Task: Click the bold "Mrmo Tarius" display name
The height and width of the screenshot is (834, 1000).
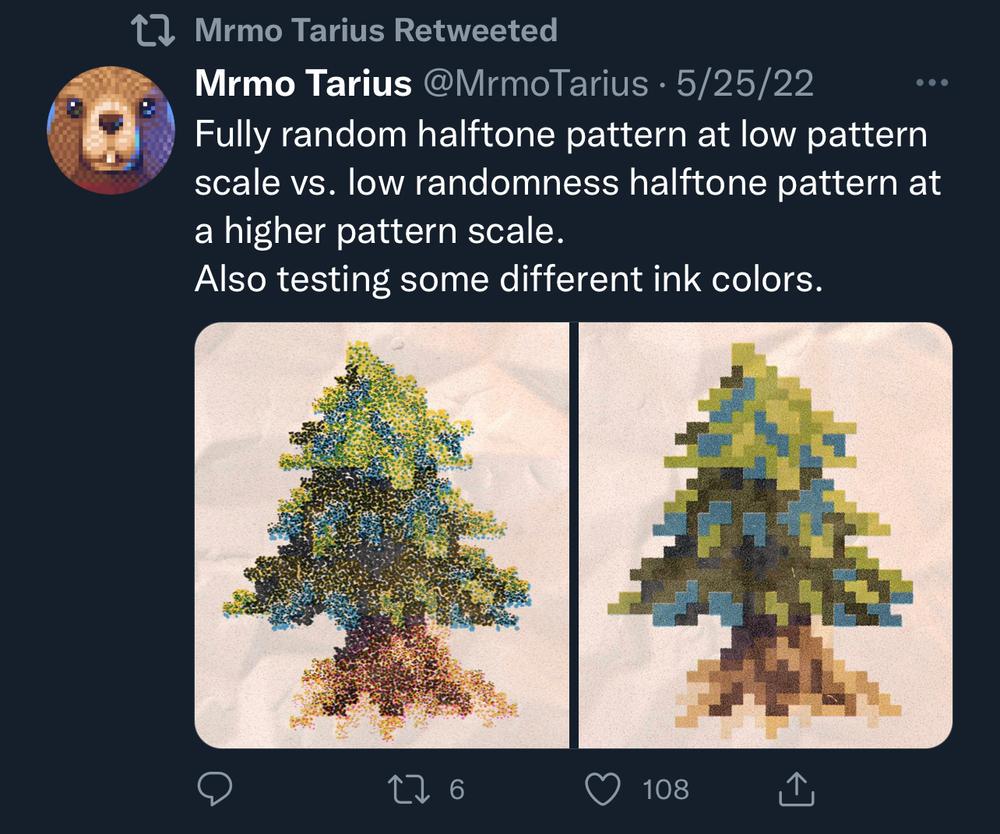Action: pos(303,83)
